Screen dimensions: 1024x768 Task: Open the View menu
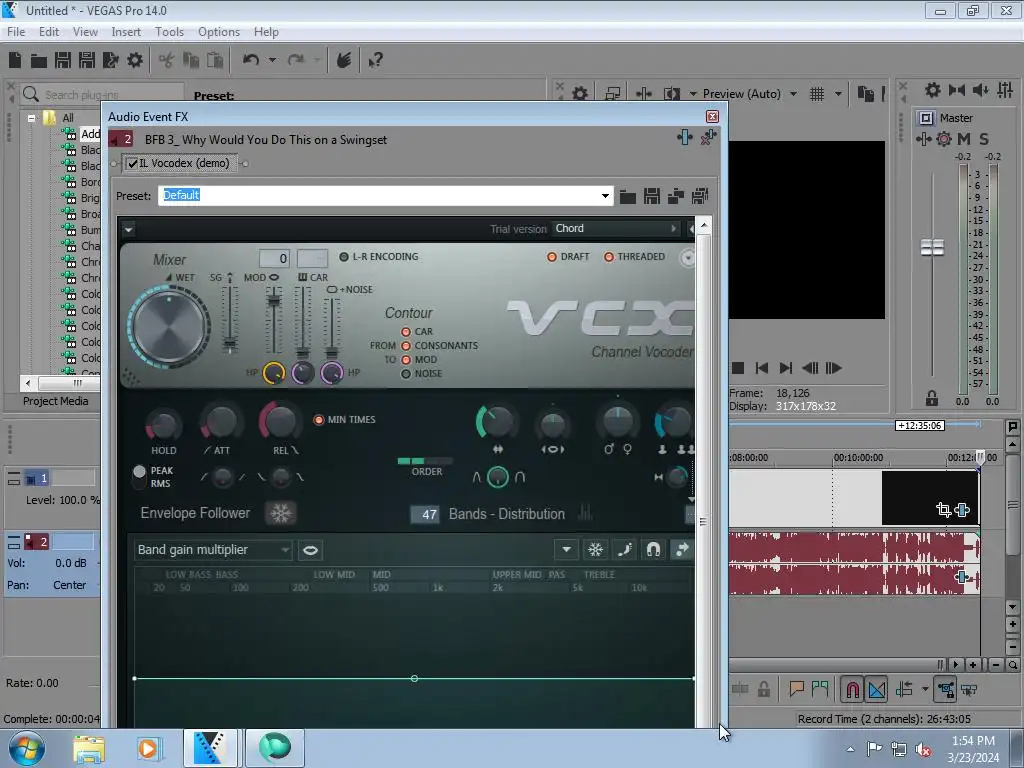pyautogui.click(x=85, y=31)
